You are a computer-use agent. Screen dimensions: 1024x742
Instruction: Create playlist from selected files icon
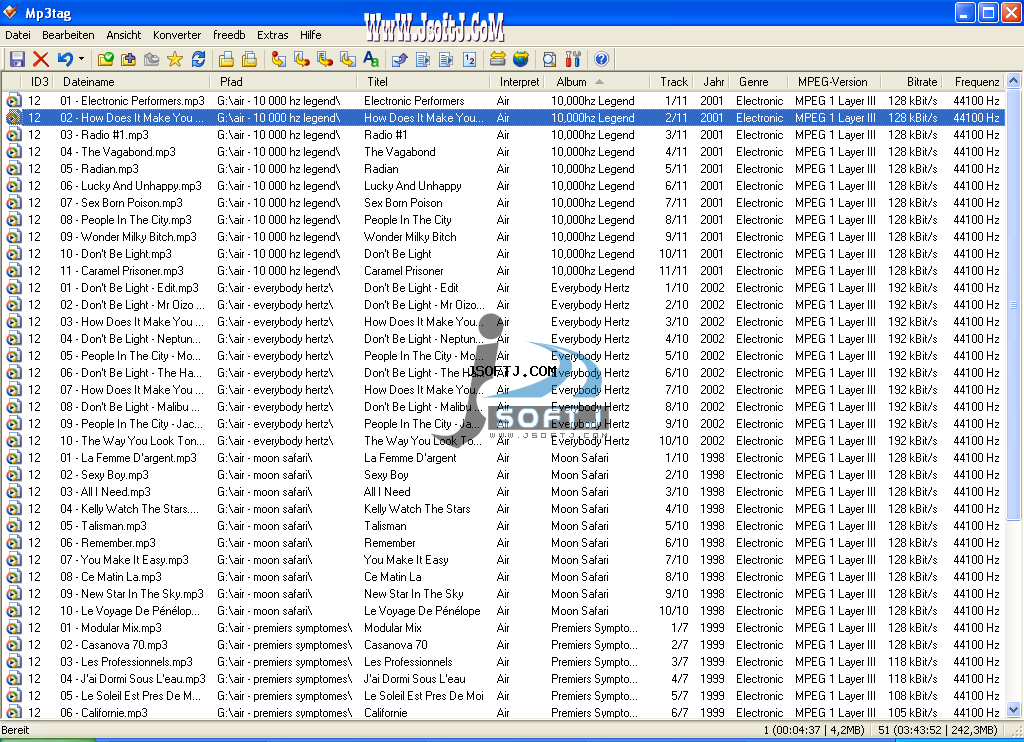coord(249,59)
